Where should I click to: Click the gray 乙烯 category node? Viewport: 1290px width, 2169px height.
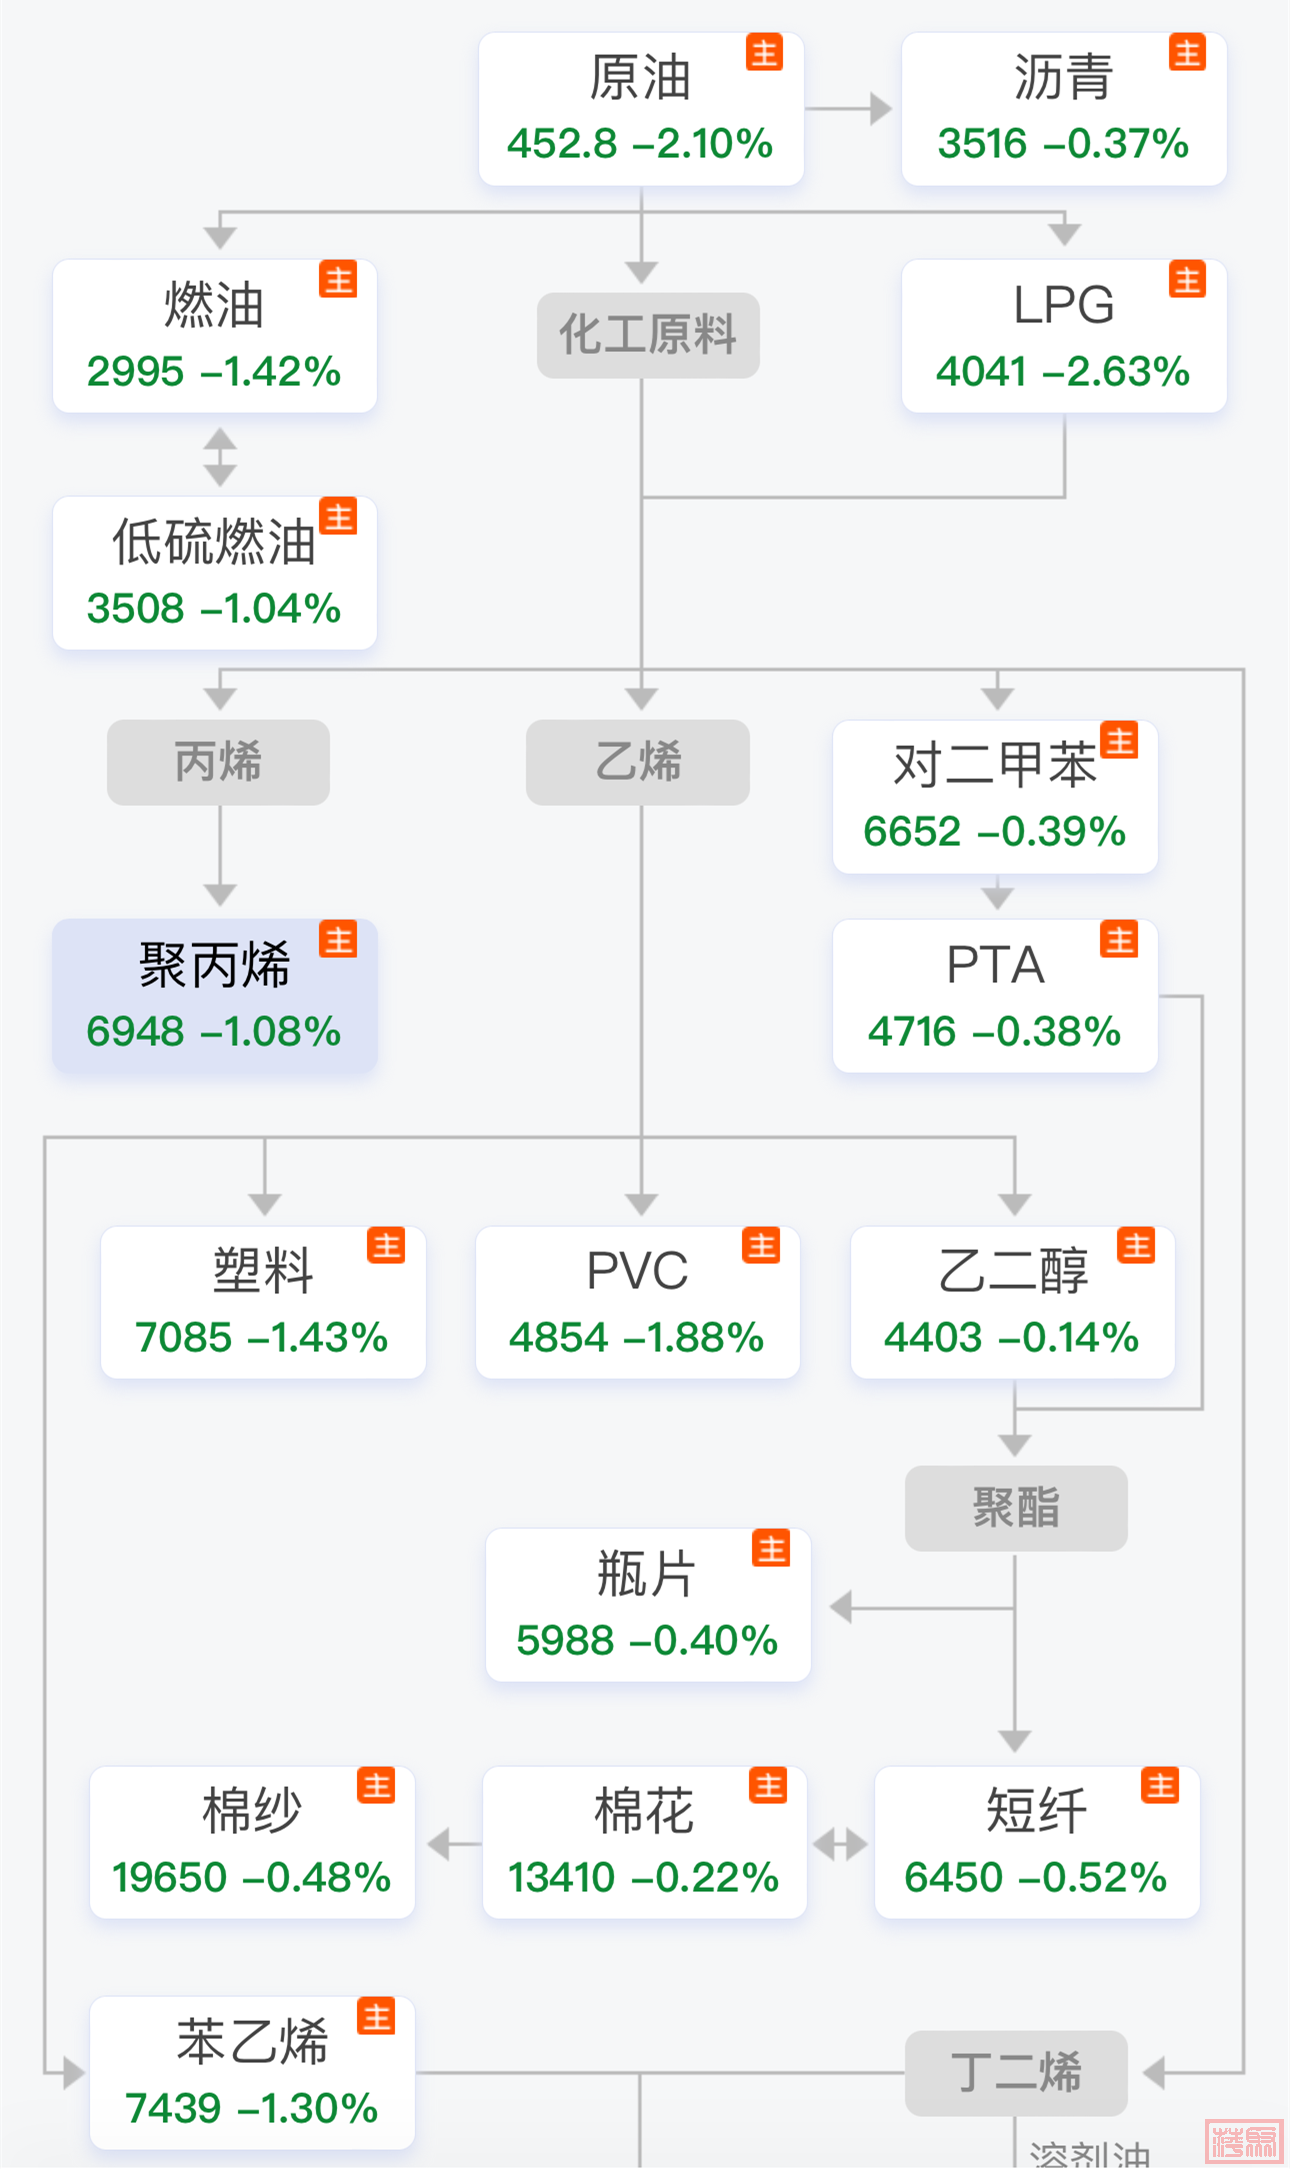[638, 762]
